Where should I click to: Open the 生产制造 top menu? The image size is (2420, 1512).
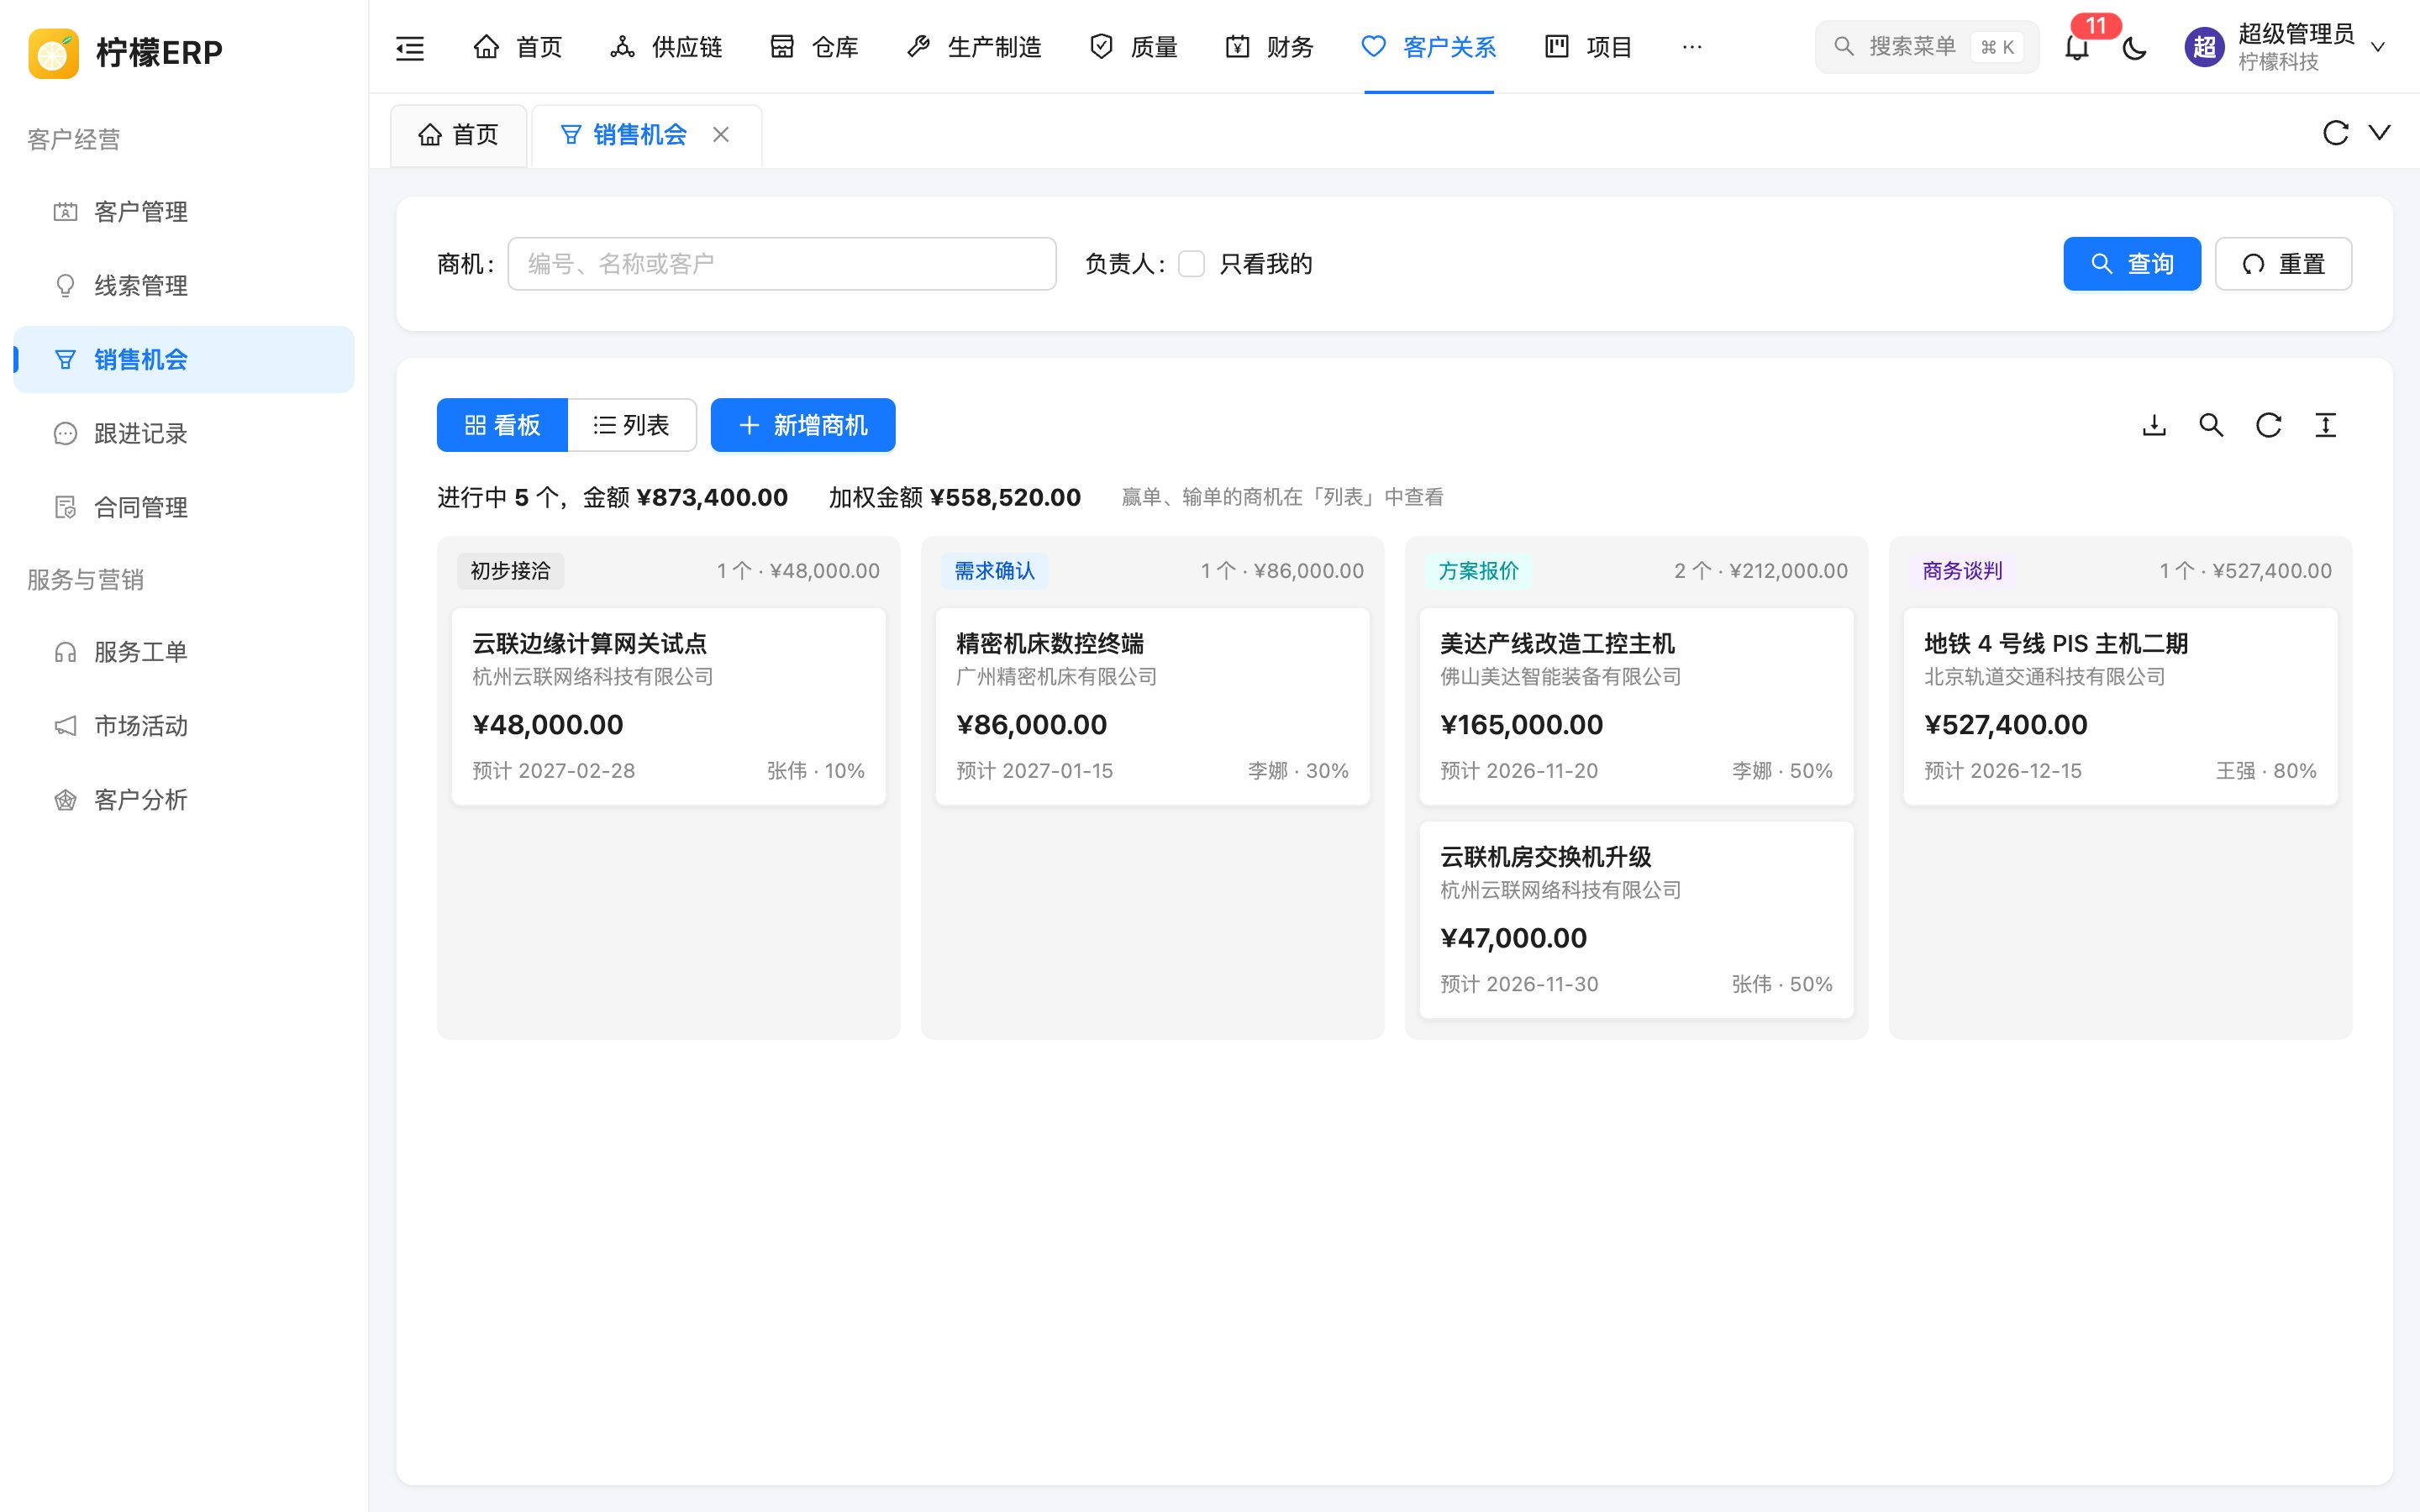pyautogui.click(x=974, y=47)
